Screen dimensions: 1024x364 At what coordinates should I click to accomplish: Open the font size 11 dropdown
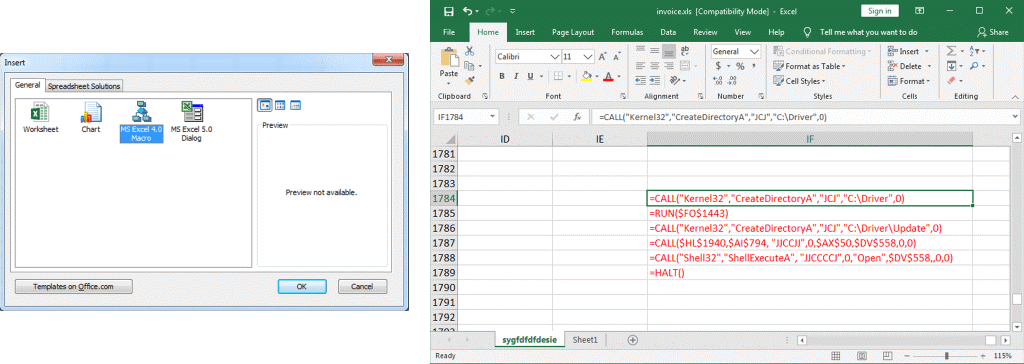tap(587, 56)
